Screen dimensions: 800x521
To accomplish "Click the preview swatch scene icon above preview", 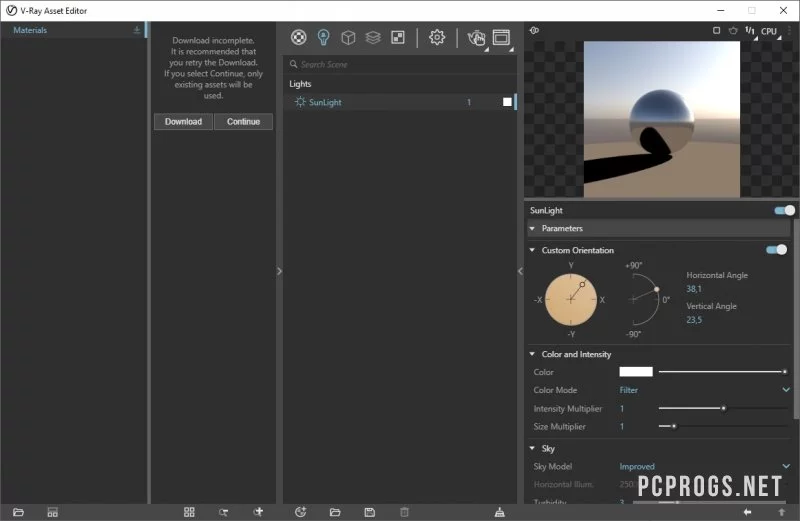I will [534, 30].
